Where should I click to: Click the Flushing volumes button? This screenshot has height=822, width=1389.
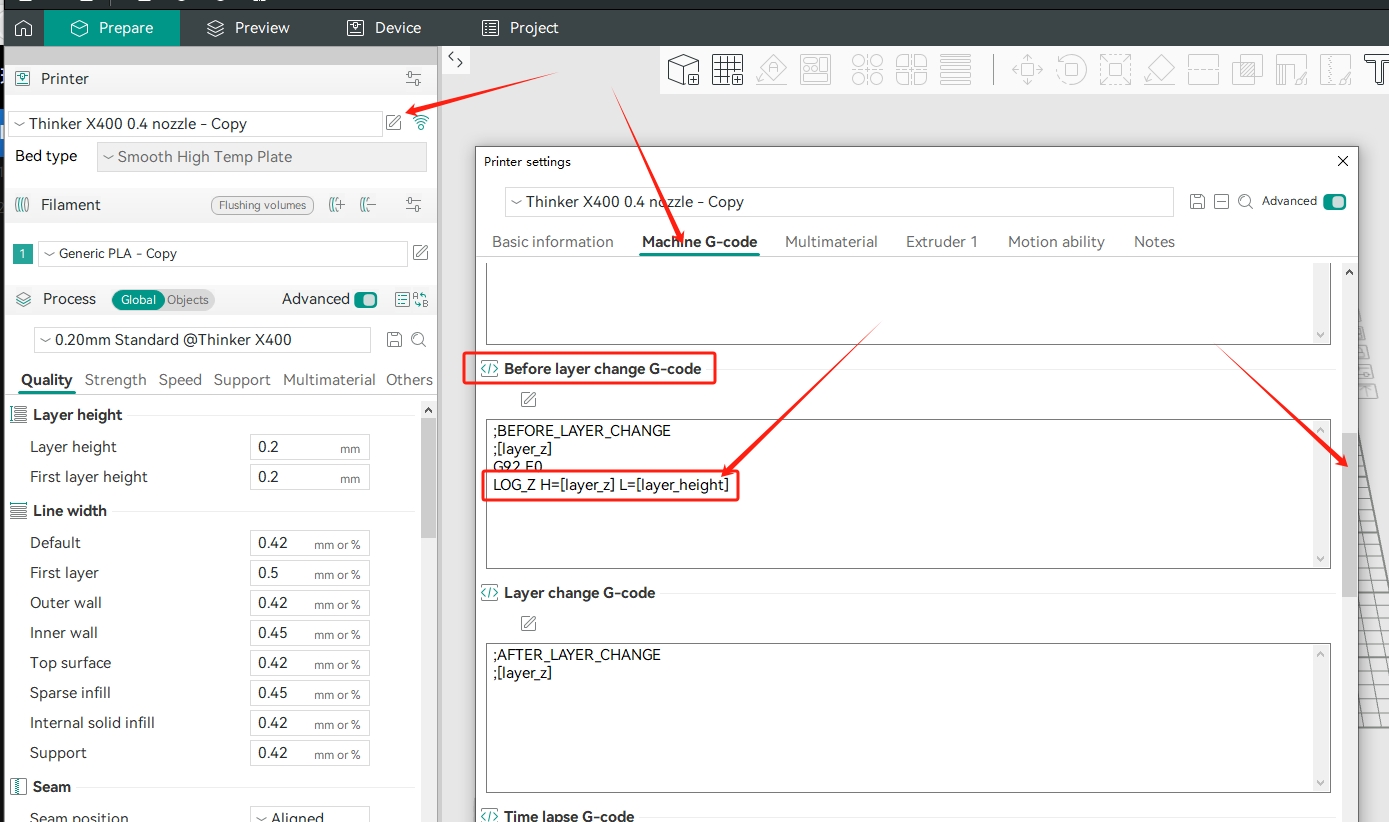(x=262, y=205)
